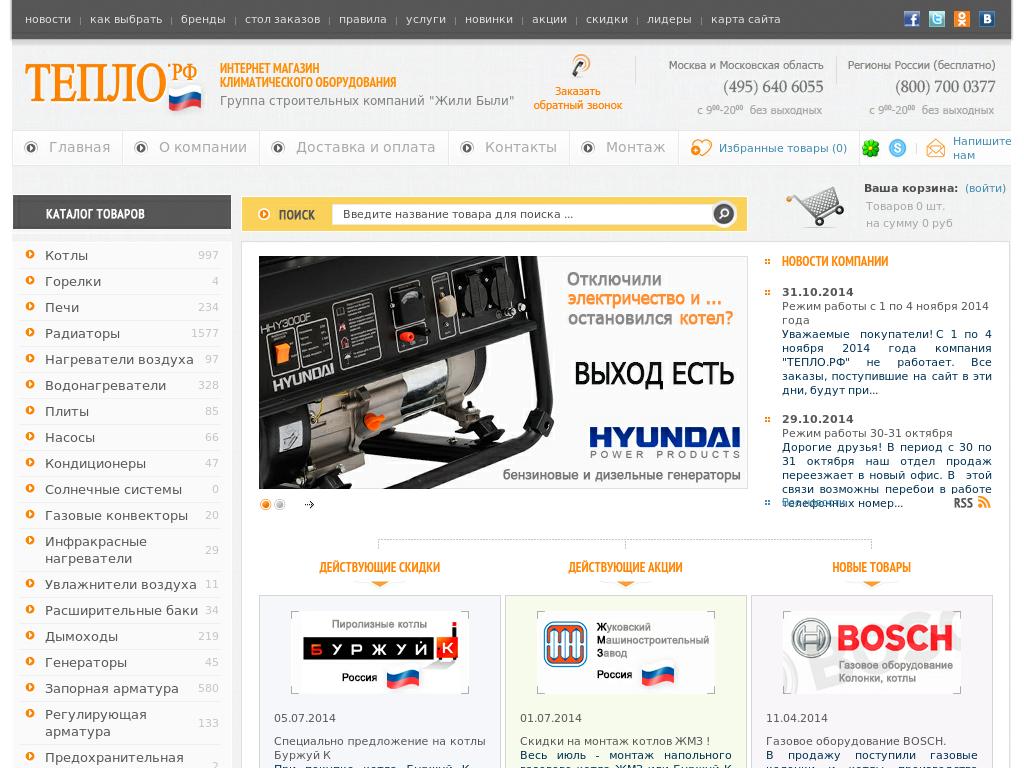Open the VKontakte social icon
Image resolution: width=1024 pixels, height=768 pixels.
tap(987, 18)
